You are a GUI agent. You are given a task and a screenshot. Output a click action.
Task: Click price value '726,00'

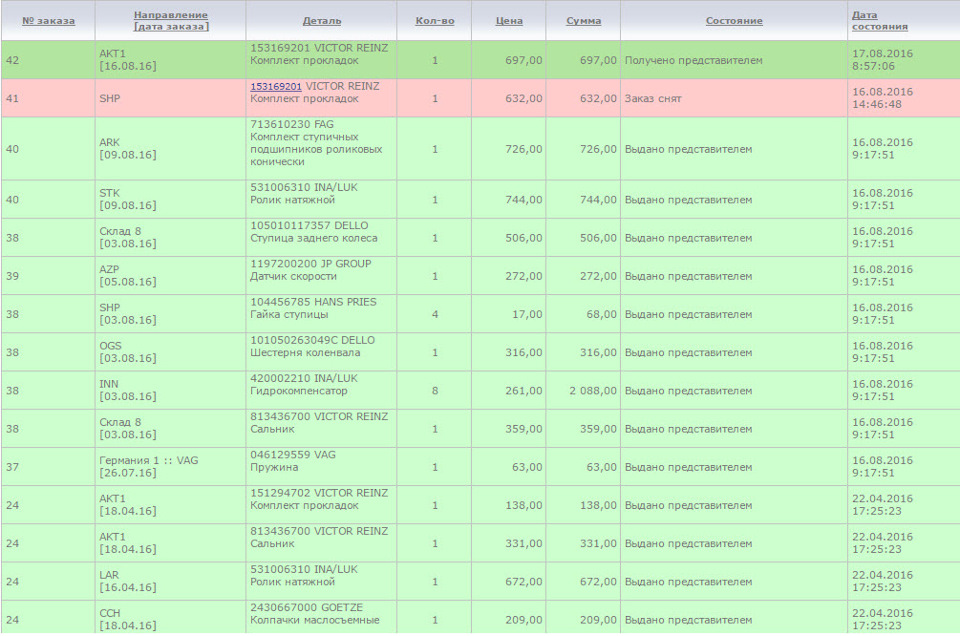(x=523, y=149)
